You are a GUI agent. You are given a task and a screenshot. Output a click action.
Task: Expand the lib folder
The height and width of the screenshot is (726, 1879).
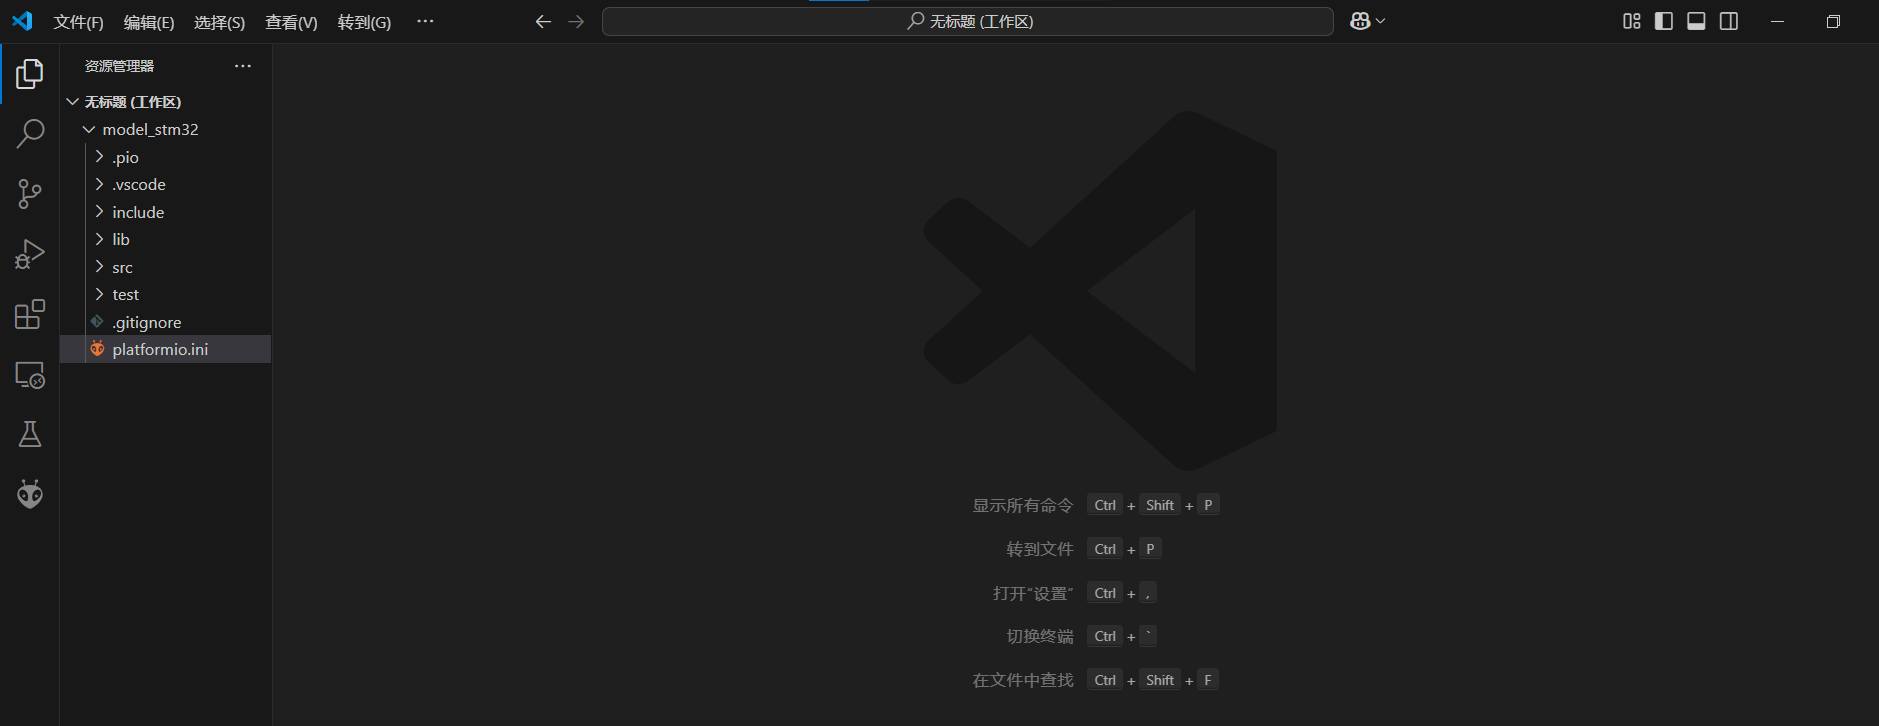(166, 239)
